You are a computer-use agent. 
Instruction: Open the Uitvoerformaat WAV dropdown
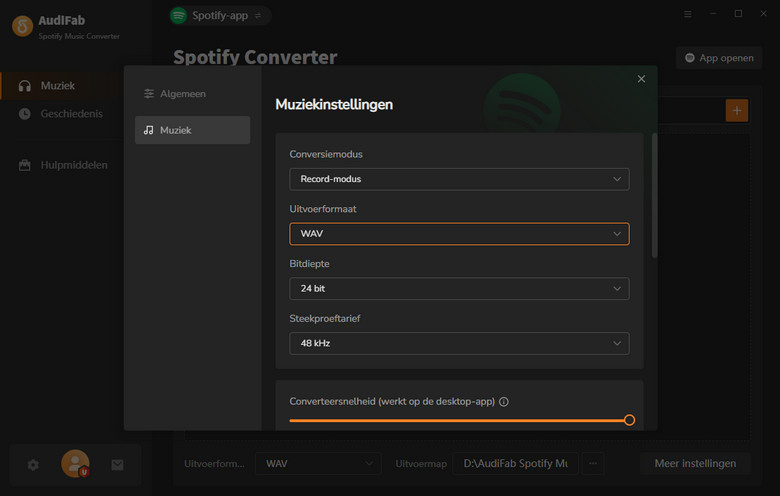[x=459, y=234]
